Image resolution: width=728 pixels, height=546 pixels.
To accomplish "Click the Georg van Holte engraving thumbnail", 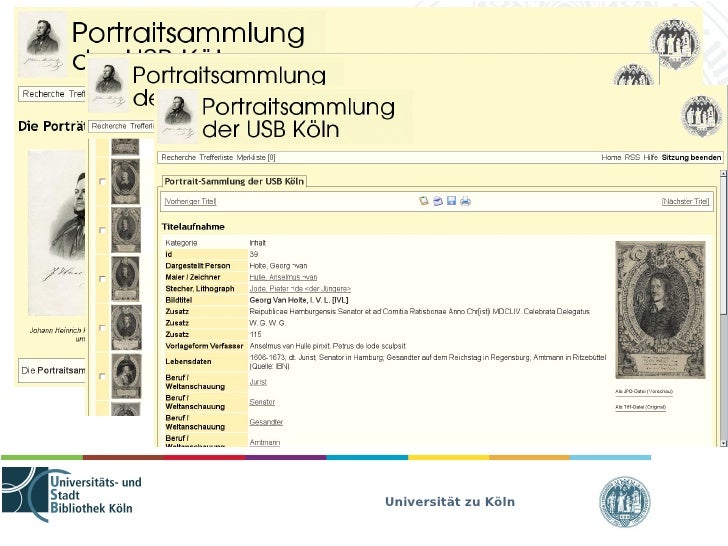I will coord(660,310).
